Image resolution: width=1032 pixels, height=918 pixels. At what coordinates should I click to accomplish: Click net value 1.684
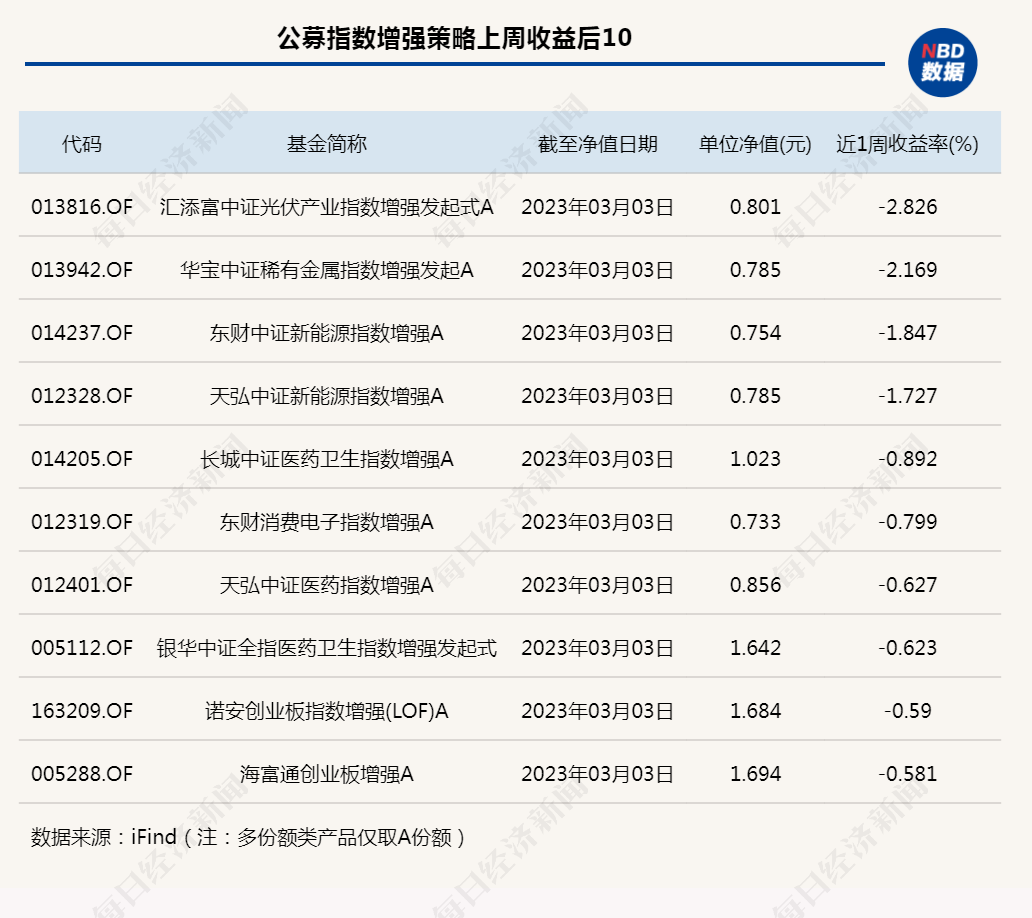(755, 711)
